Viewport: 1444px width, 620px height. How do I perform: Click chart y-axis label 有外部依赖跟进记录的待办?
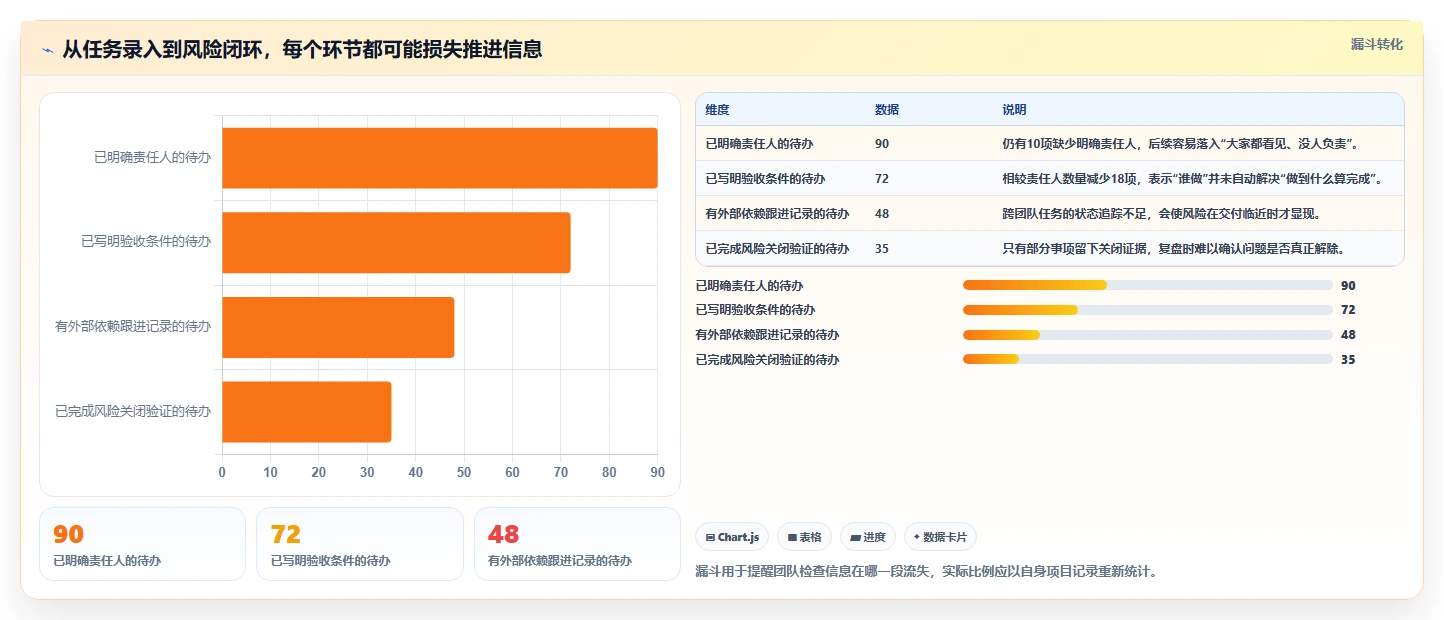pos(133,327)
